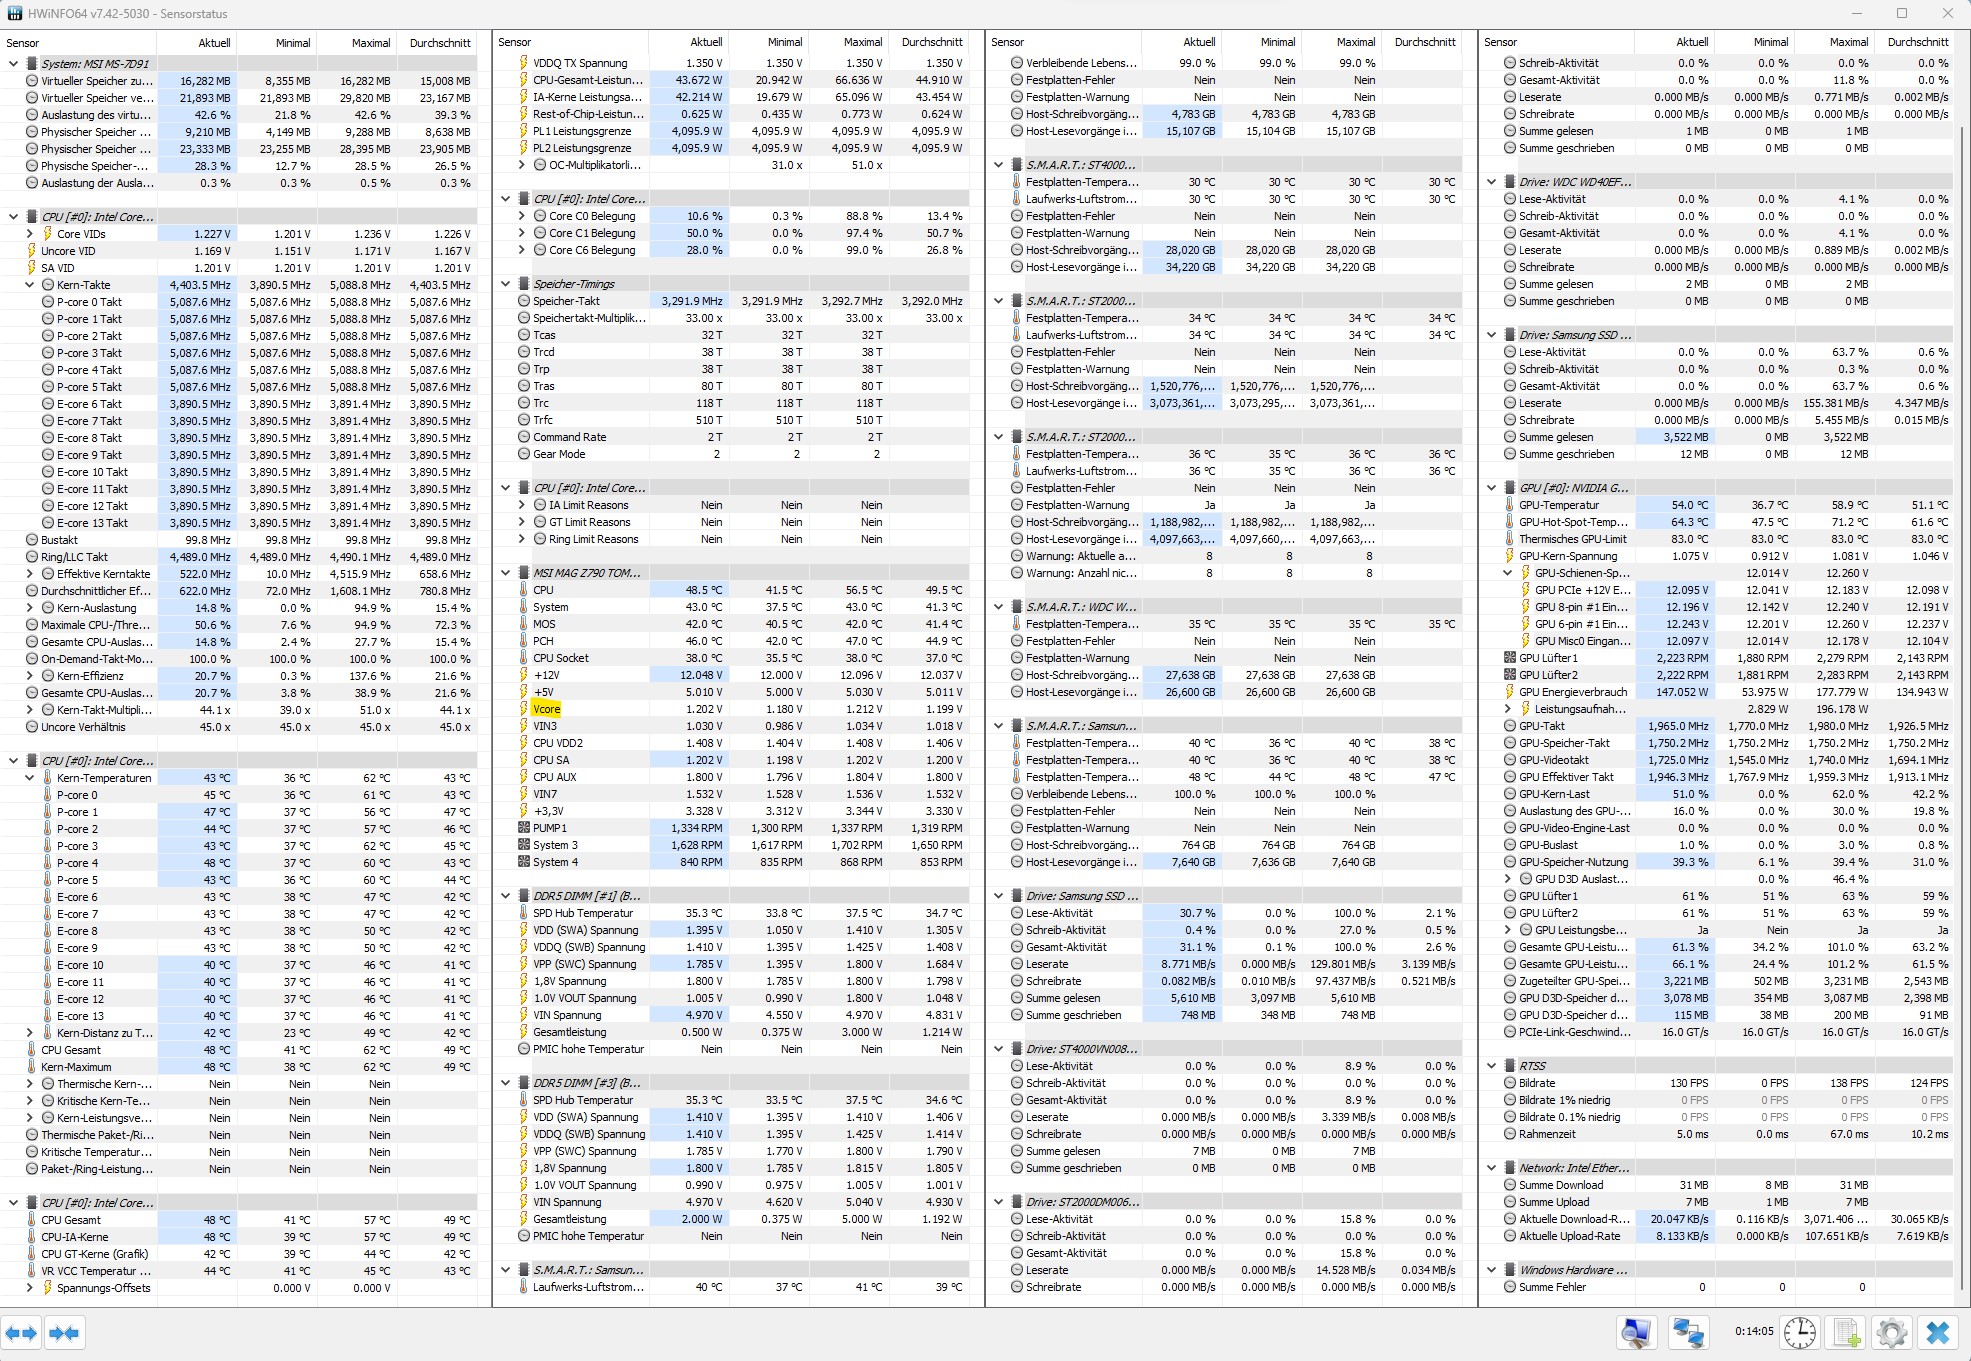Expand the GPU D3D Auslastung entry
1971x1361 pixels.
click(1508, 879)
